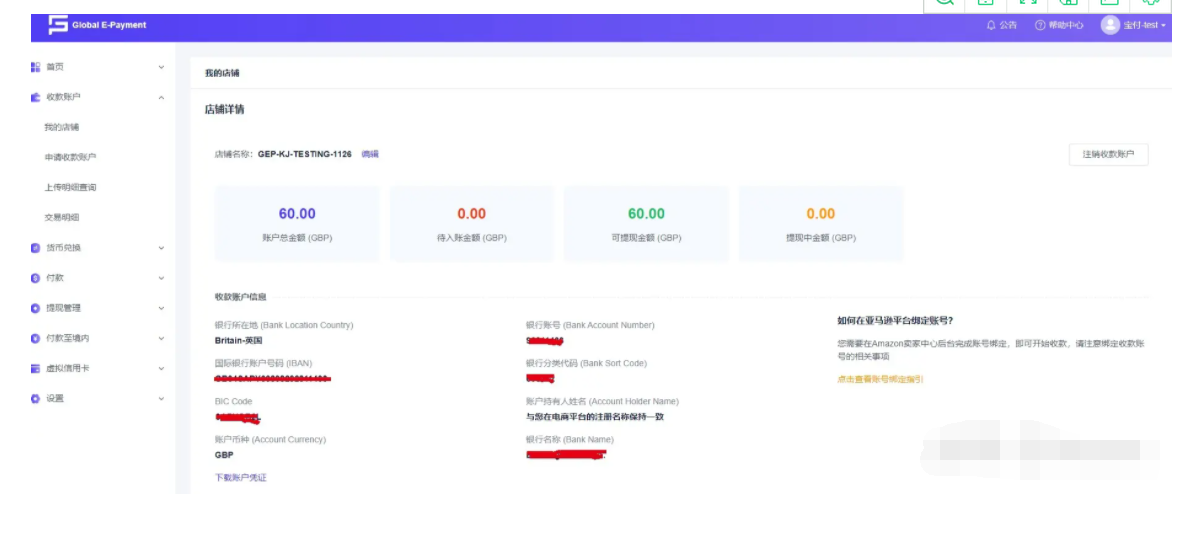The width and height of the screenshot is (1184, 552).
Task: Click the 帮助中心 text in header
Action: pos(1066,26)
